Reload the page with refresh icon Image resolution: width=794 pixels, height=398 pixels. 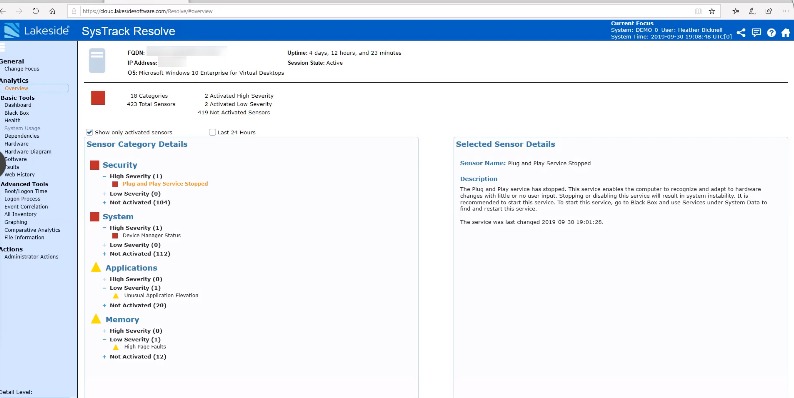tap(36, 11)
